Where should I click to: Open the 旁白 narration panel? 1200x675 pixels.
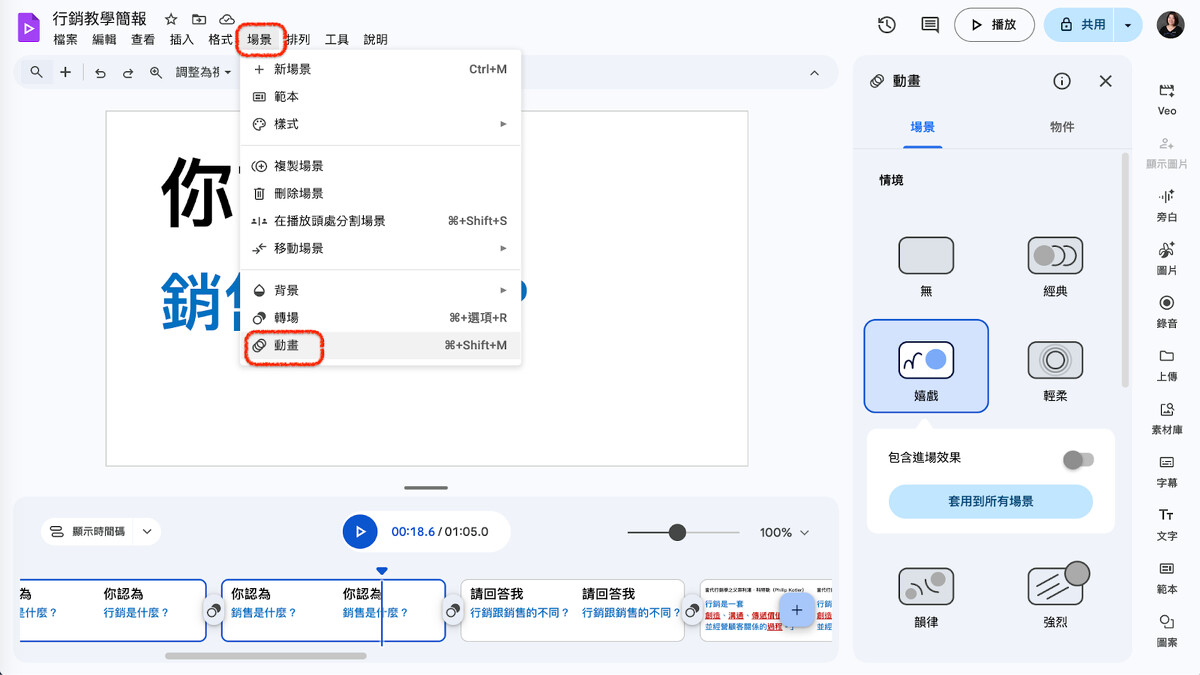tap(1166, 204)
